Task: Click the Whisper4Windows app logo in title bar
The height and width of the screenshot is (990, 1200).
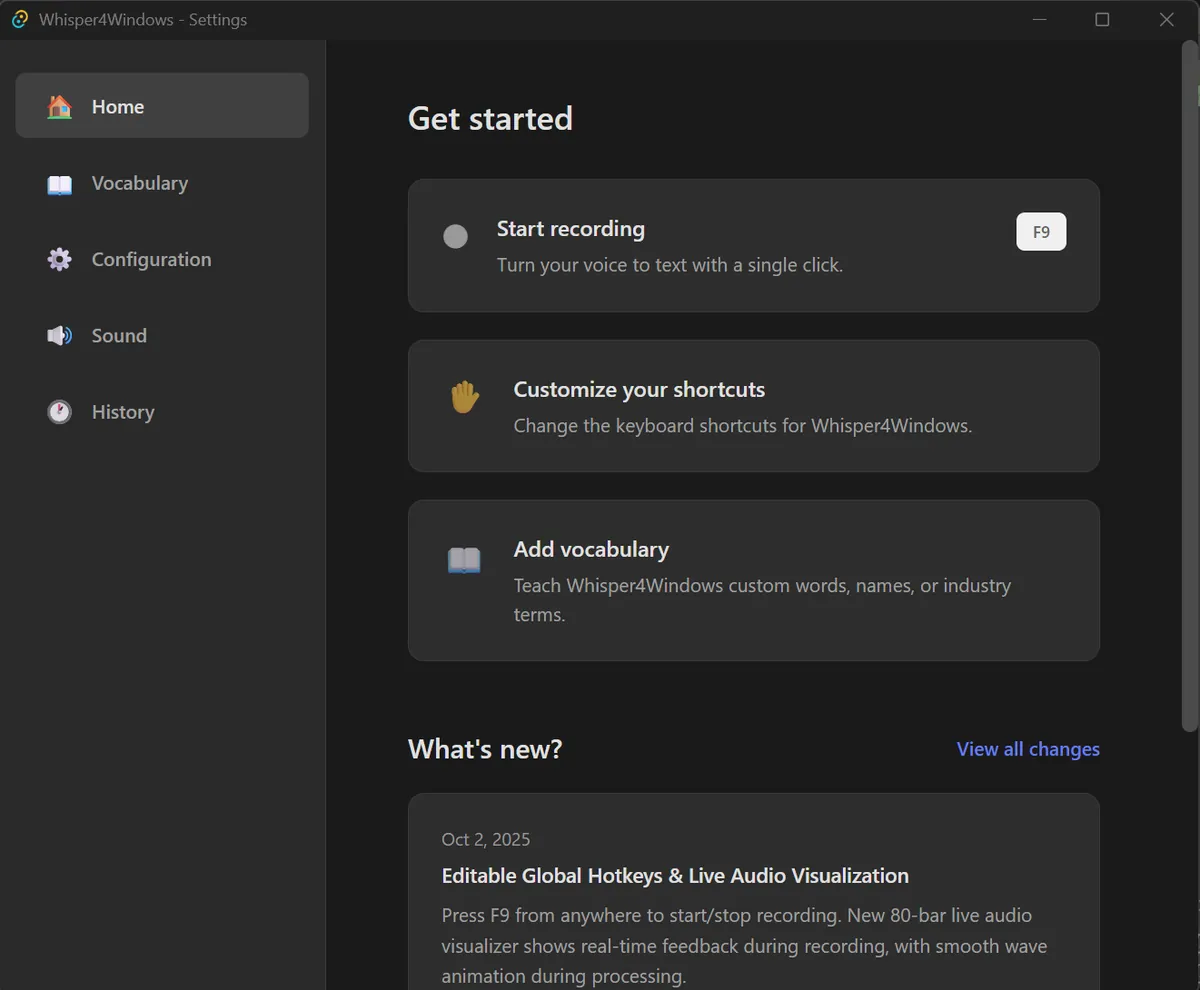Action: tap(19, 19)
